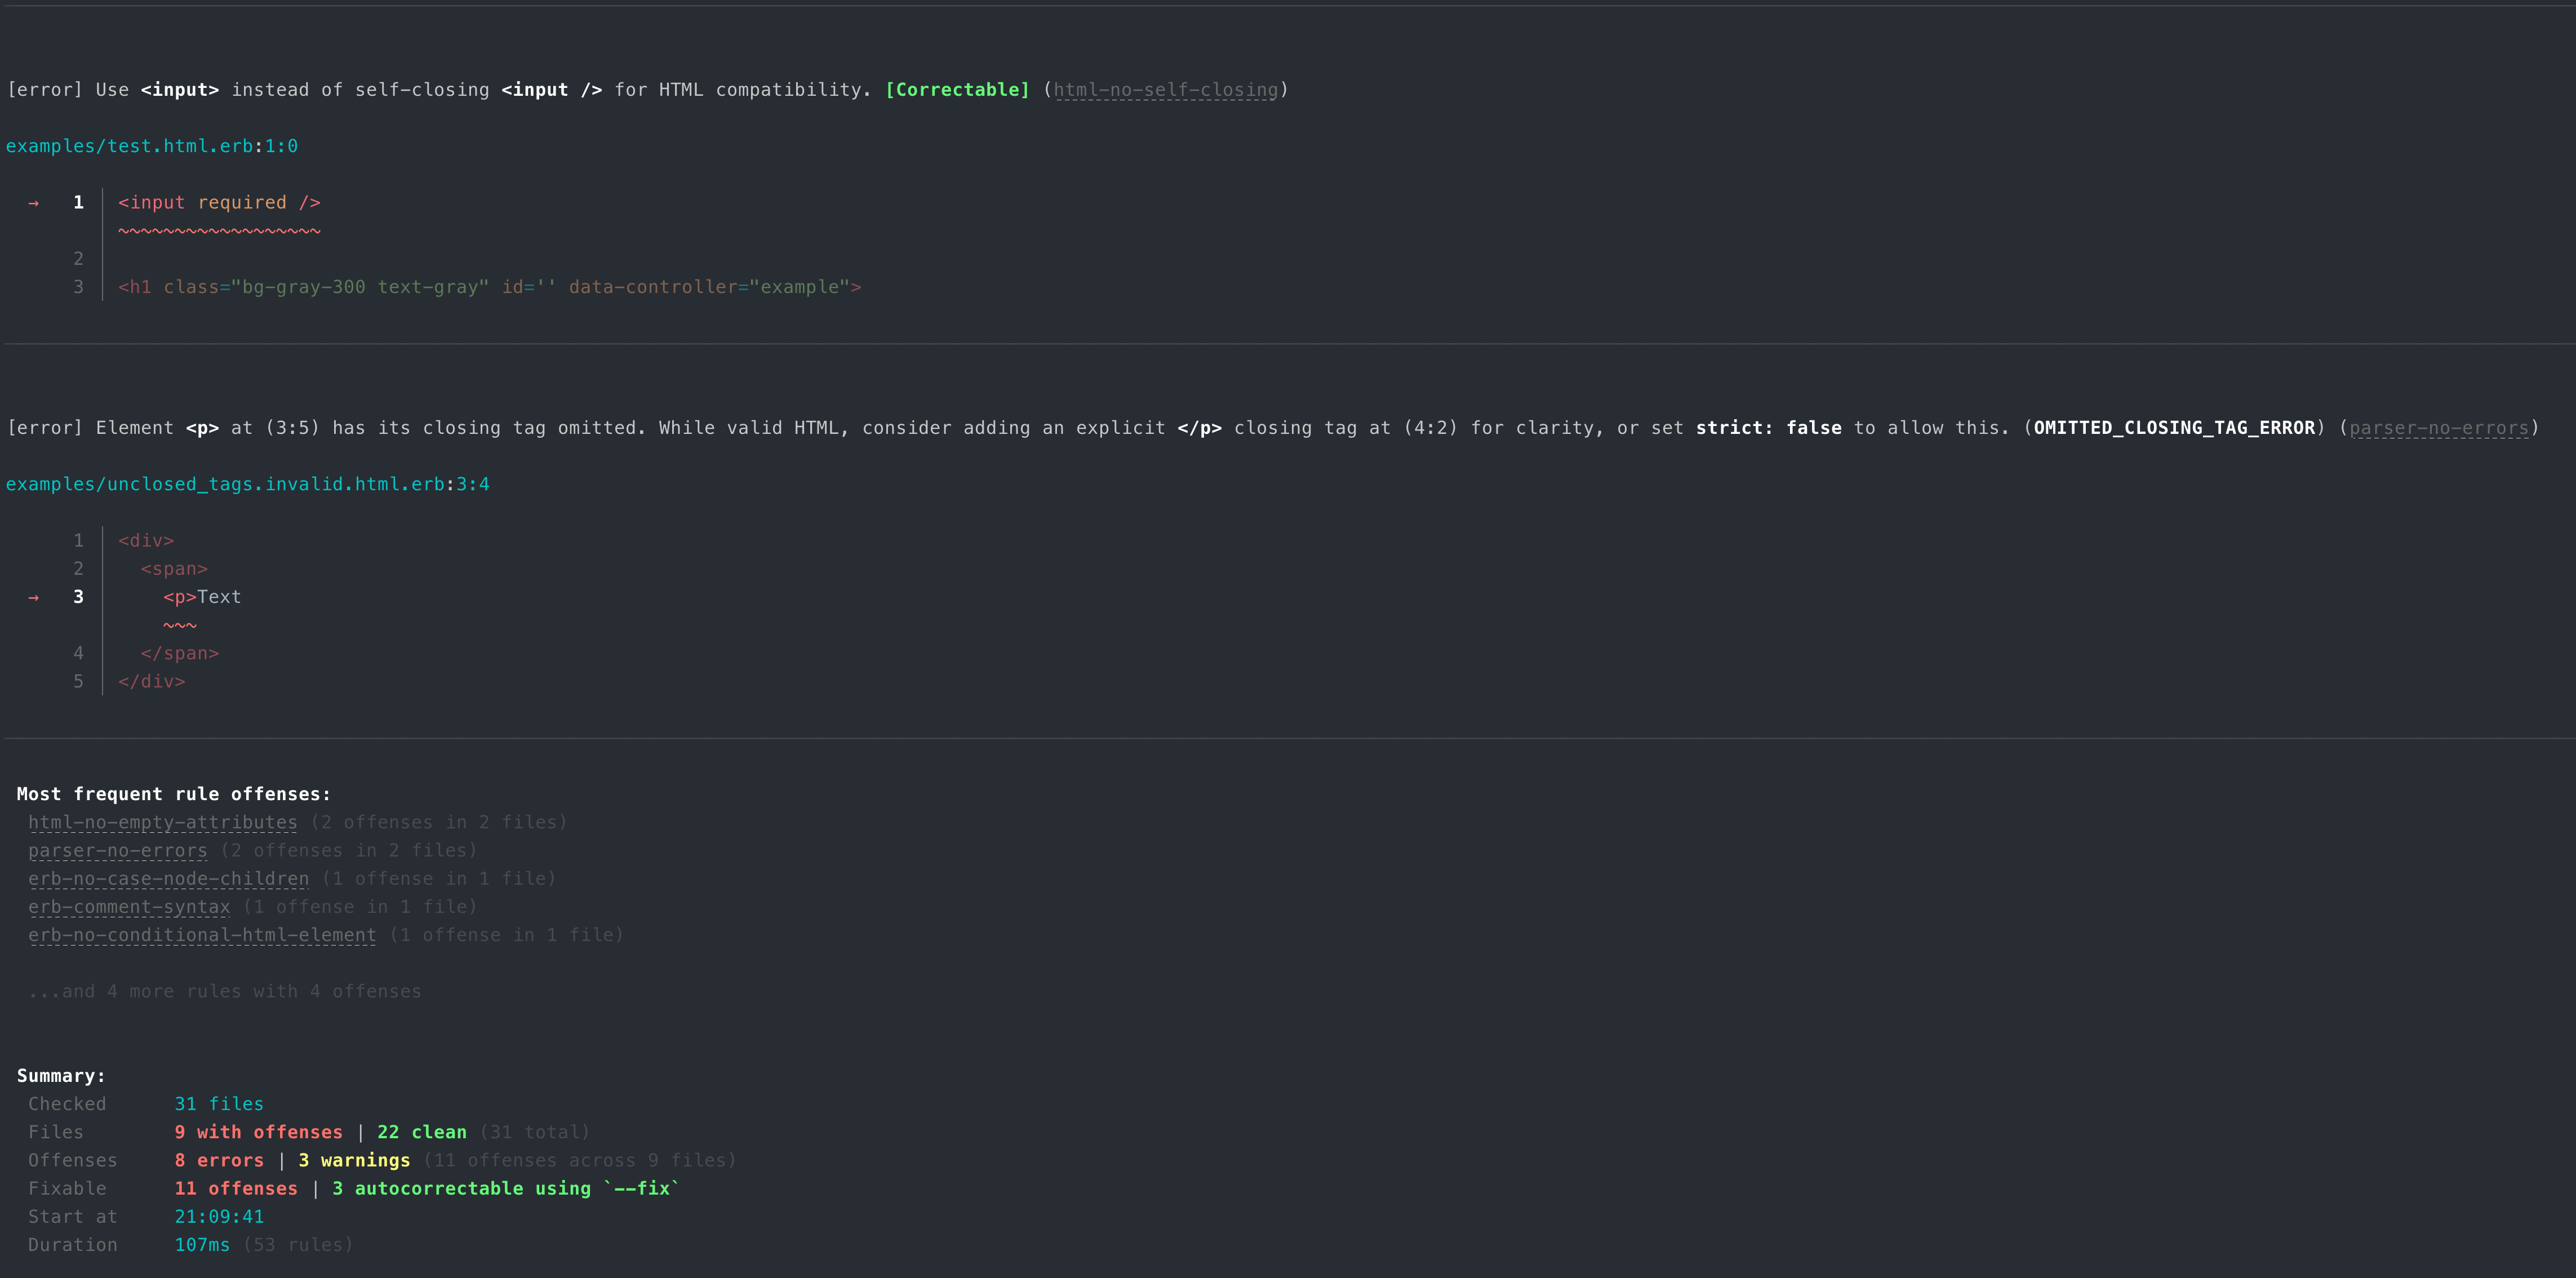2576x1278 pixels.
Task: Click the erb-comment-syntax rule link
Action: [128, 907]
